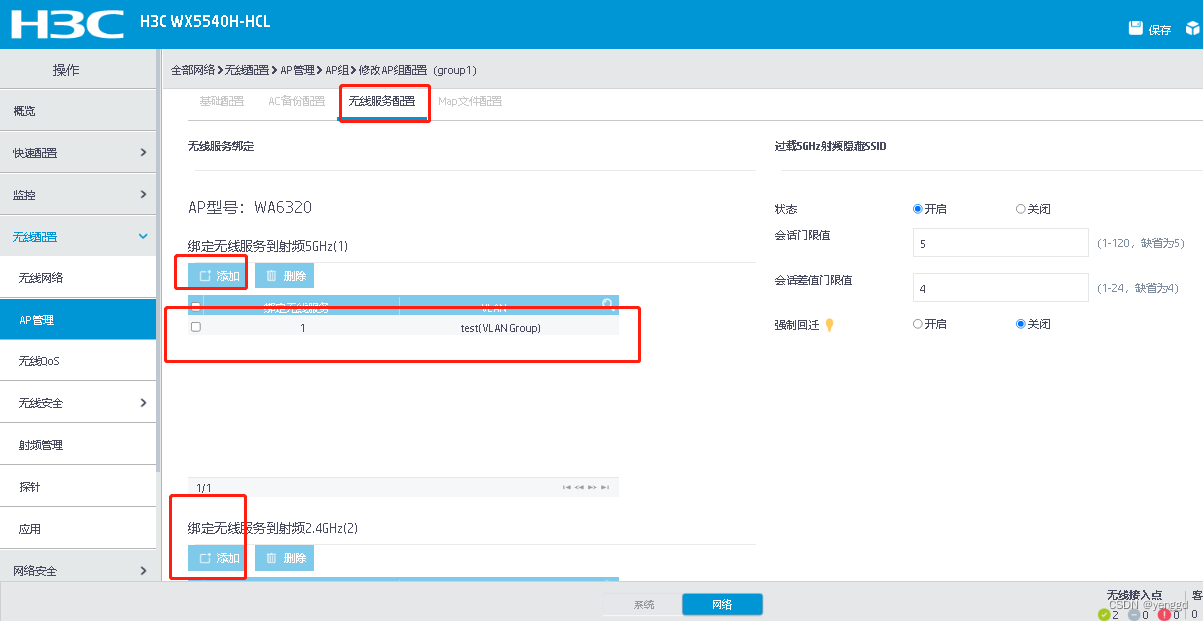The width and height of the screenshot is (1203, 621).
Task: Click the 系统 button at the bottom
Action: (642, 604)
